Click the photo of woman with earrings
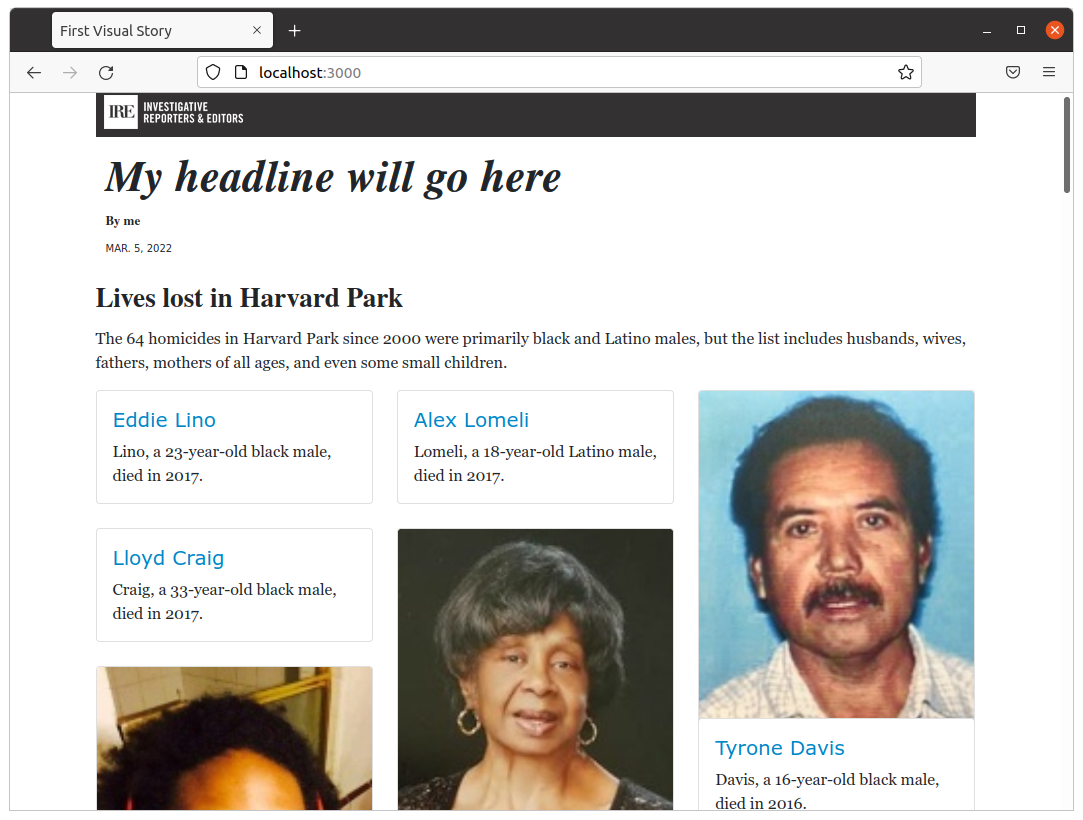Viewport: 1083px width, 820px height. tap(535, 668)
